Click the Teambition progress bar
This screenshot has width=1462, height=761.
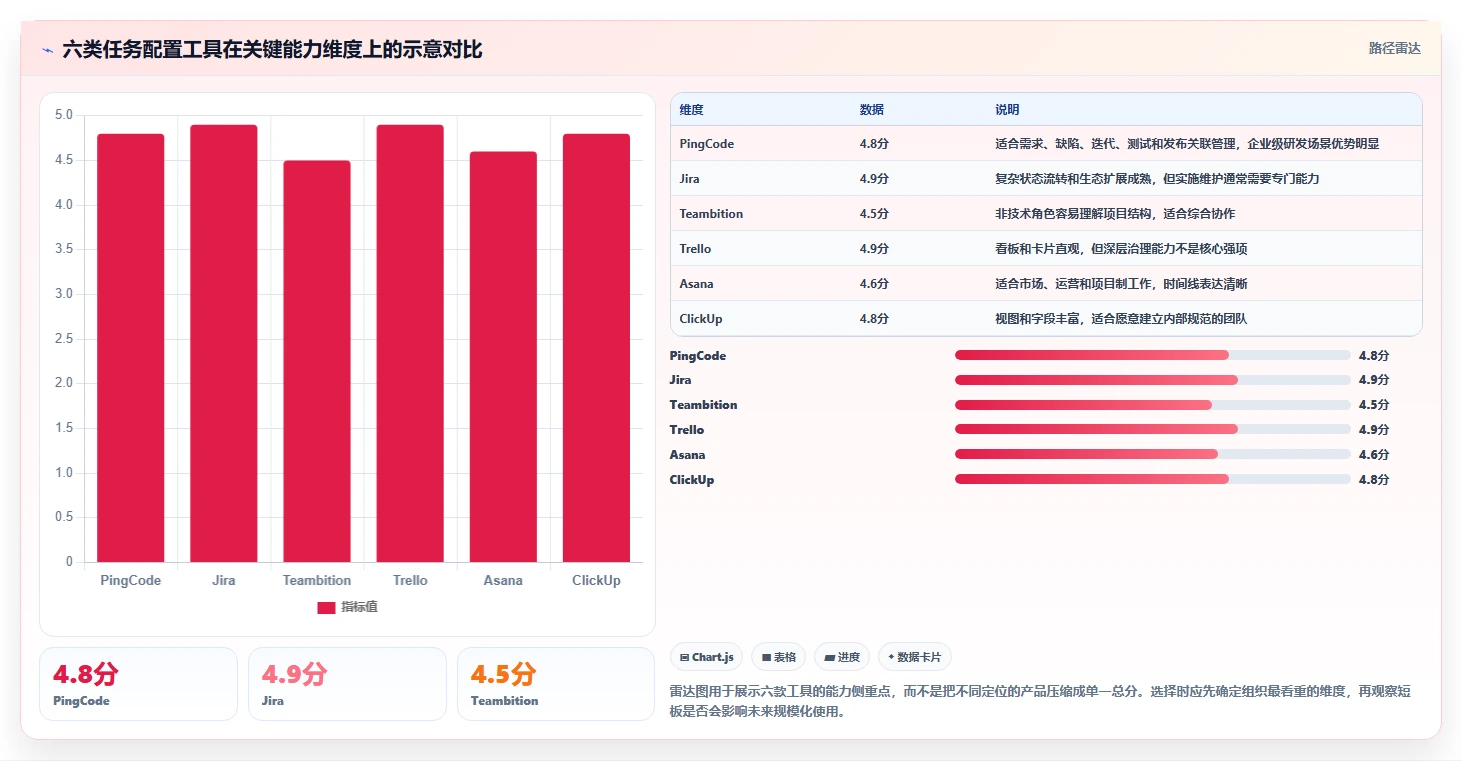[x=1153, y=405]
